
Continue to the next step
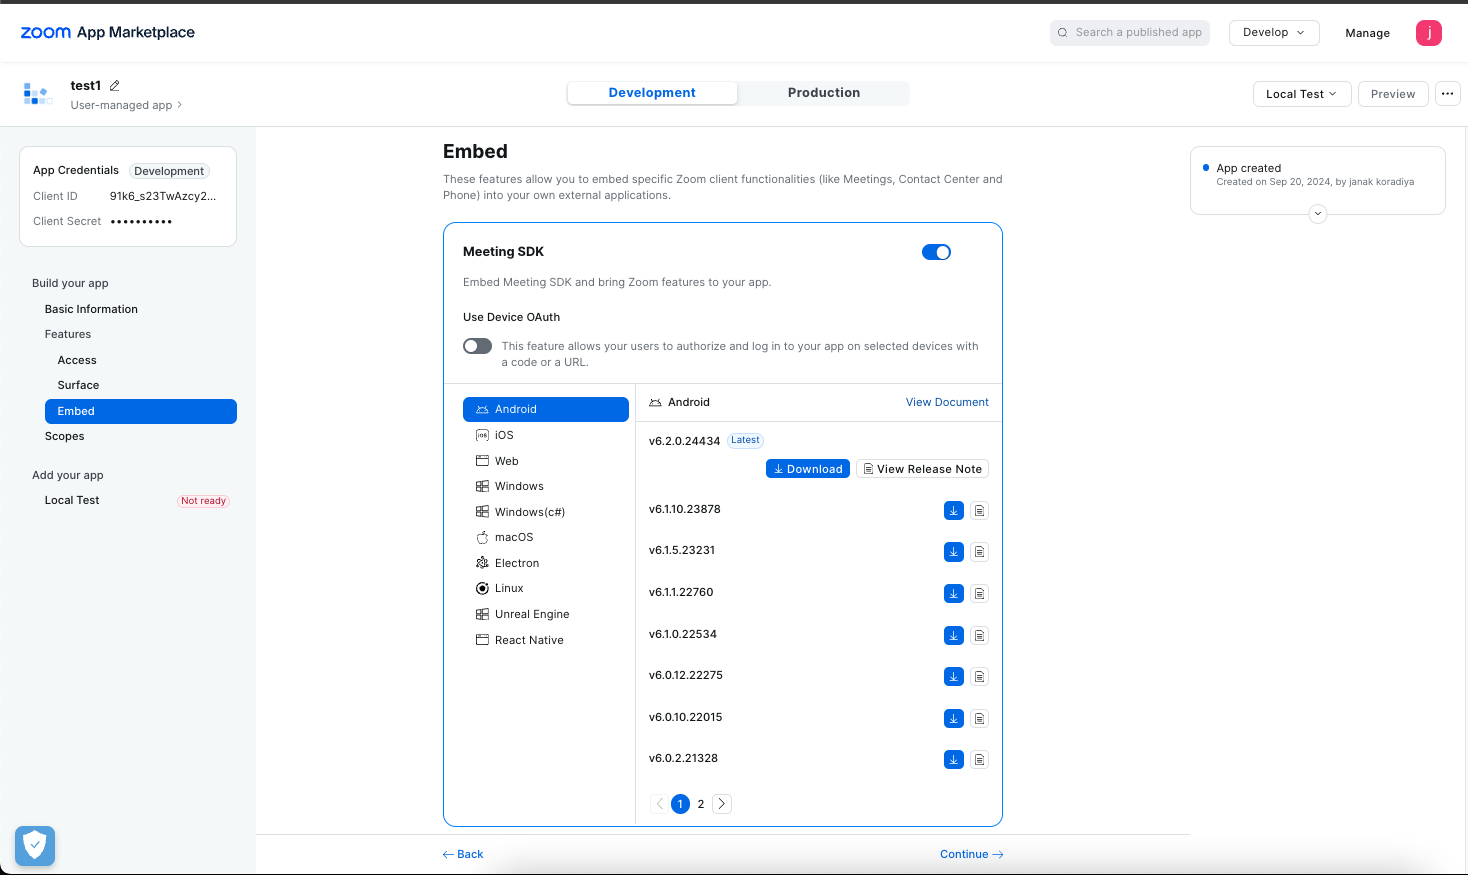coord(972,855)
